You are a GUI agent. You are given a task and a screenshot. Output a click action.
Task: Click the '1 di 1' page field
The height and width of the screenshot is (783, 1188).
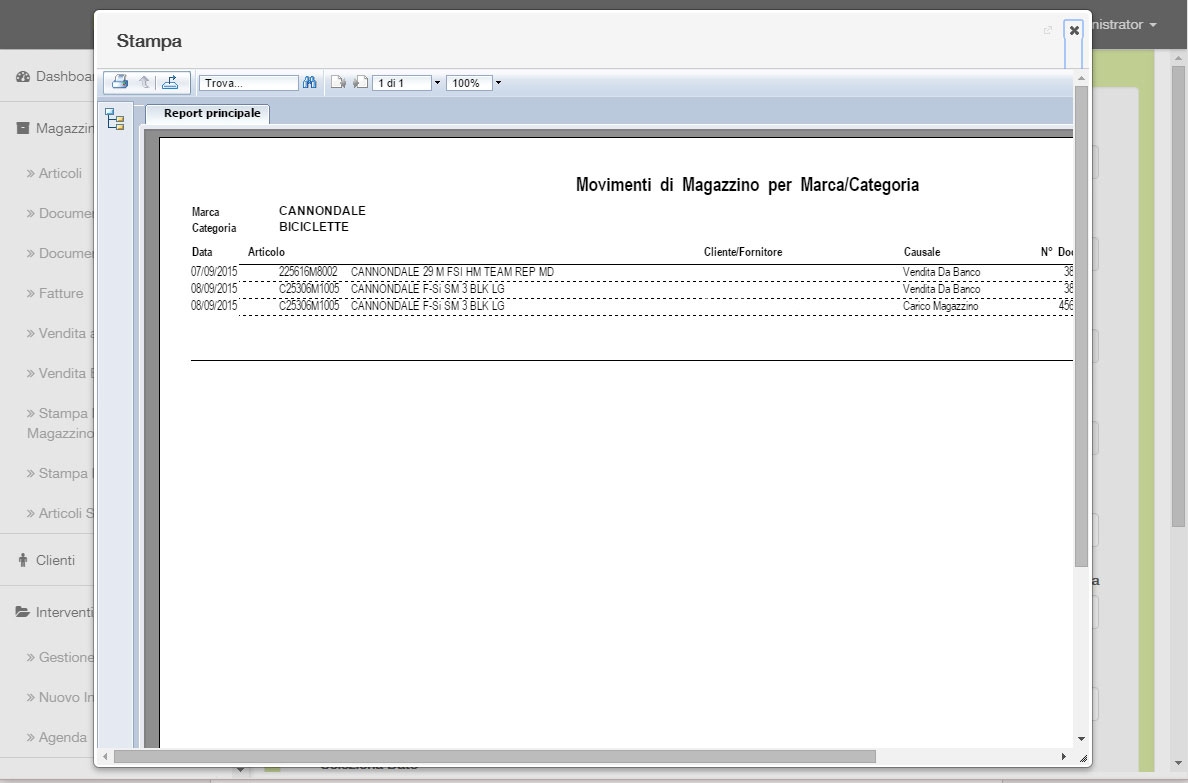402,83
